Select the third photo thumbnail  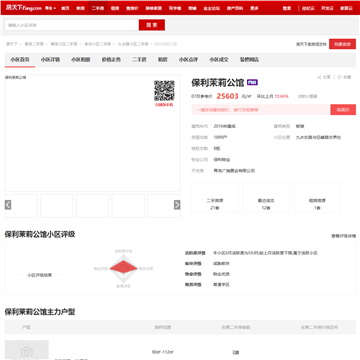click(92, 206)
